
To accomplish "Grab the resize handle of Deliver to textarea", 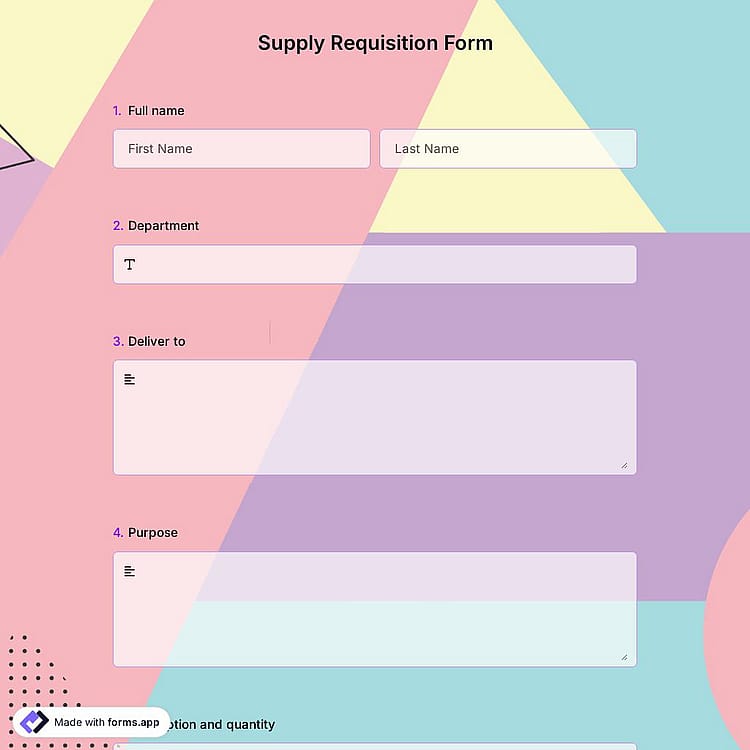I will (624, 465).
